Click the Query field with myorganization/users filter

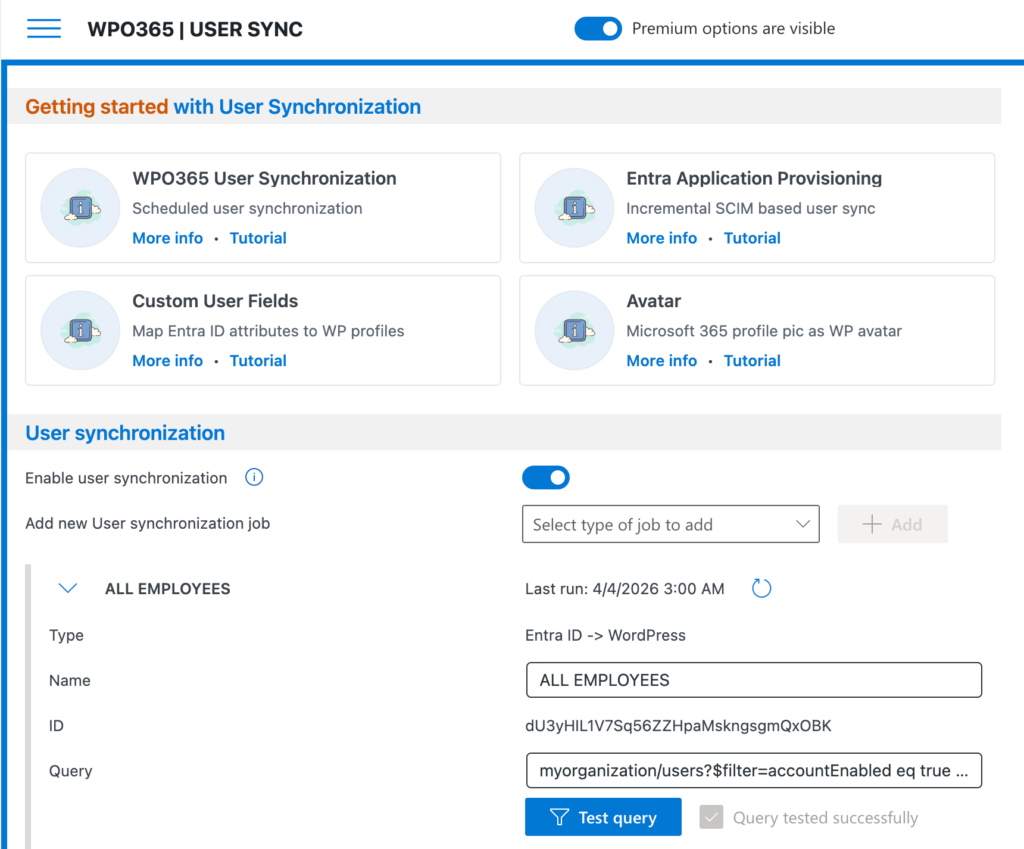pyautogui.click(x=753, y=770)
